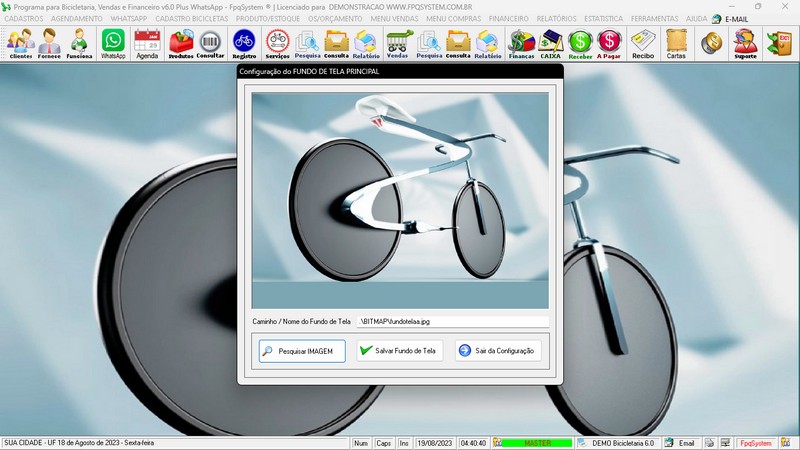Click the 04:40:40 clock in status bar
800x450 pixels.
473,443
